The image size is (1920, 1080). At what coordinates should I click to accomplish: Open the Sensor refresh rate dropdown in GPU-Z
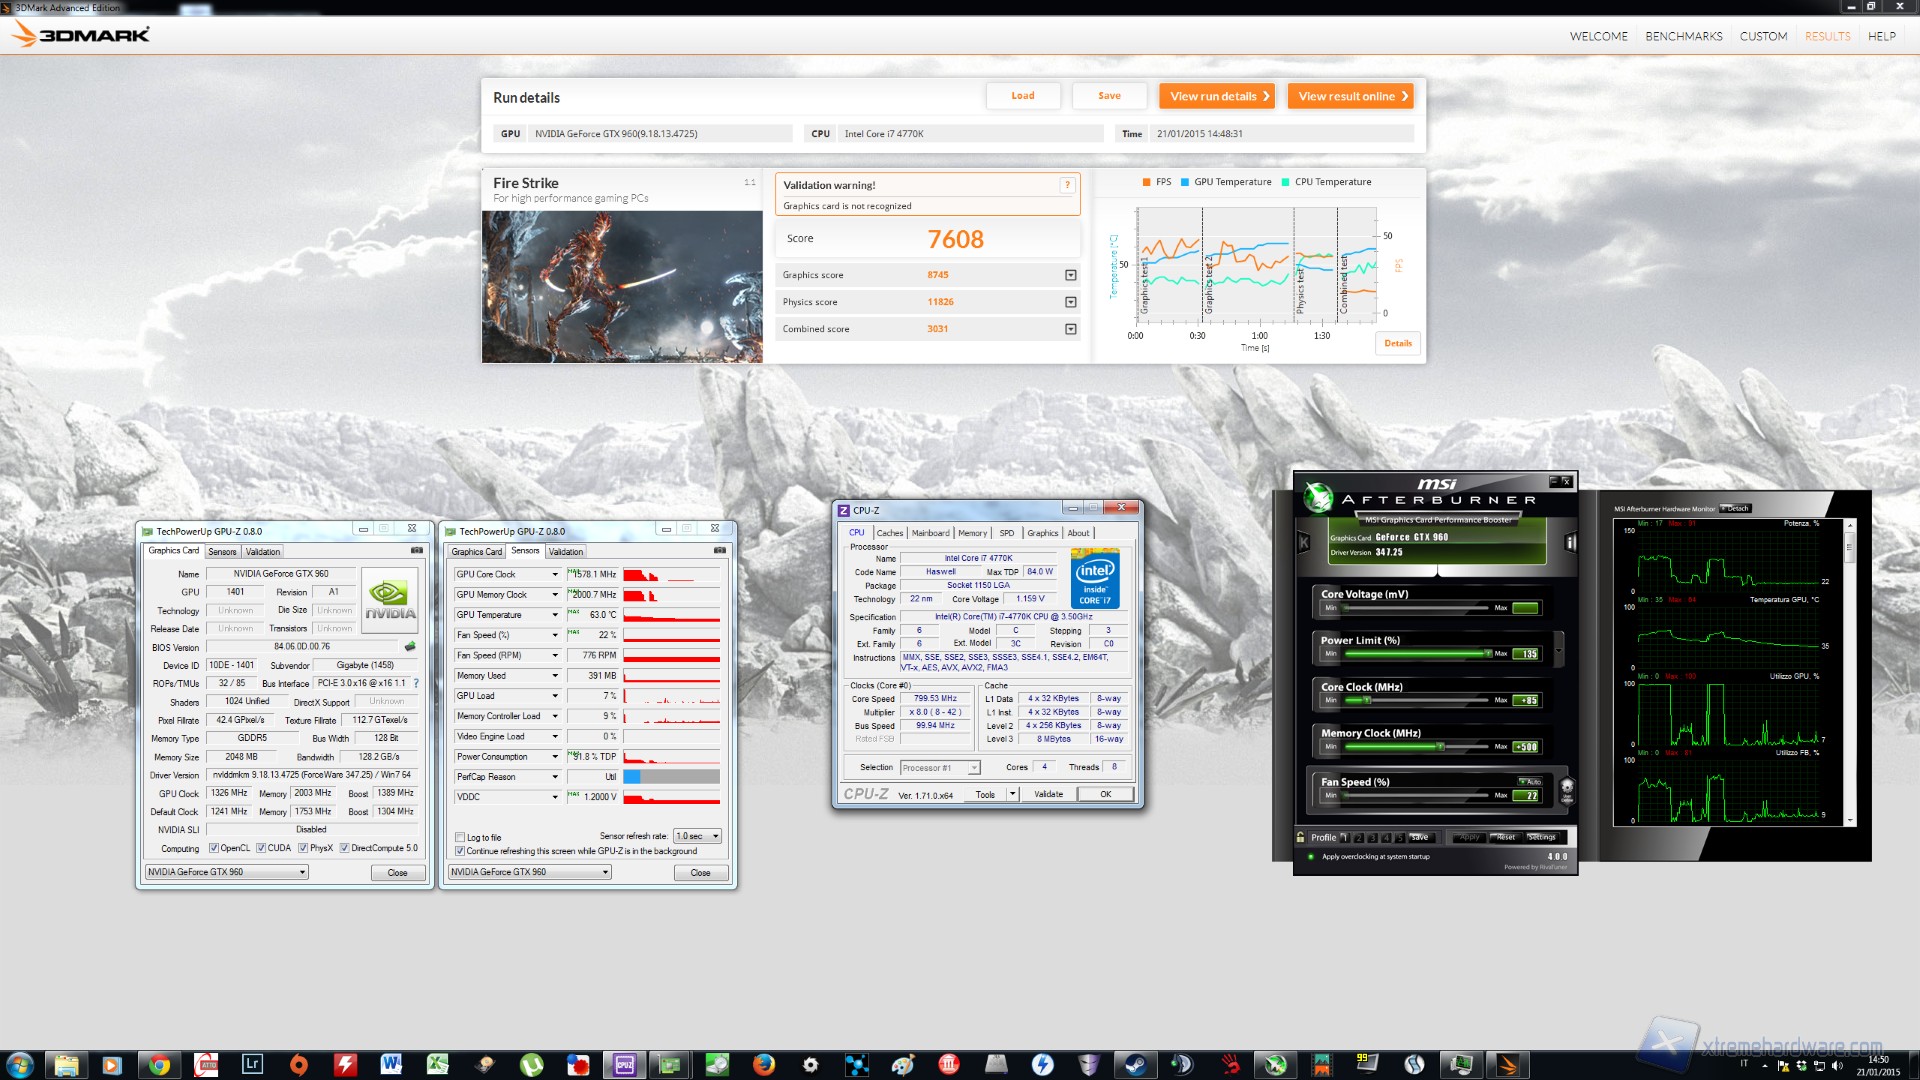[x=697, y=836]
